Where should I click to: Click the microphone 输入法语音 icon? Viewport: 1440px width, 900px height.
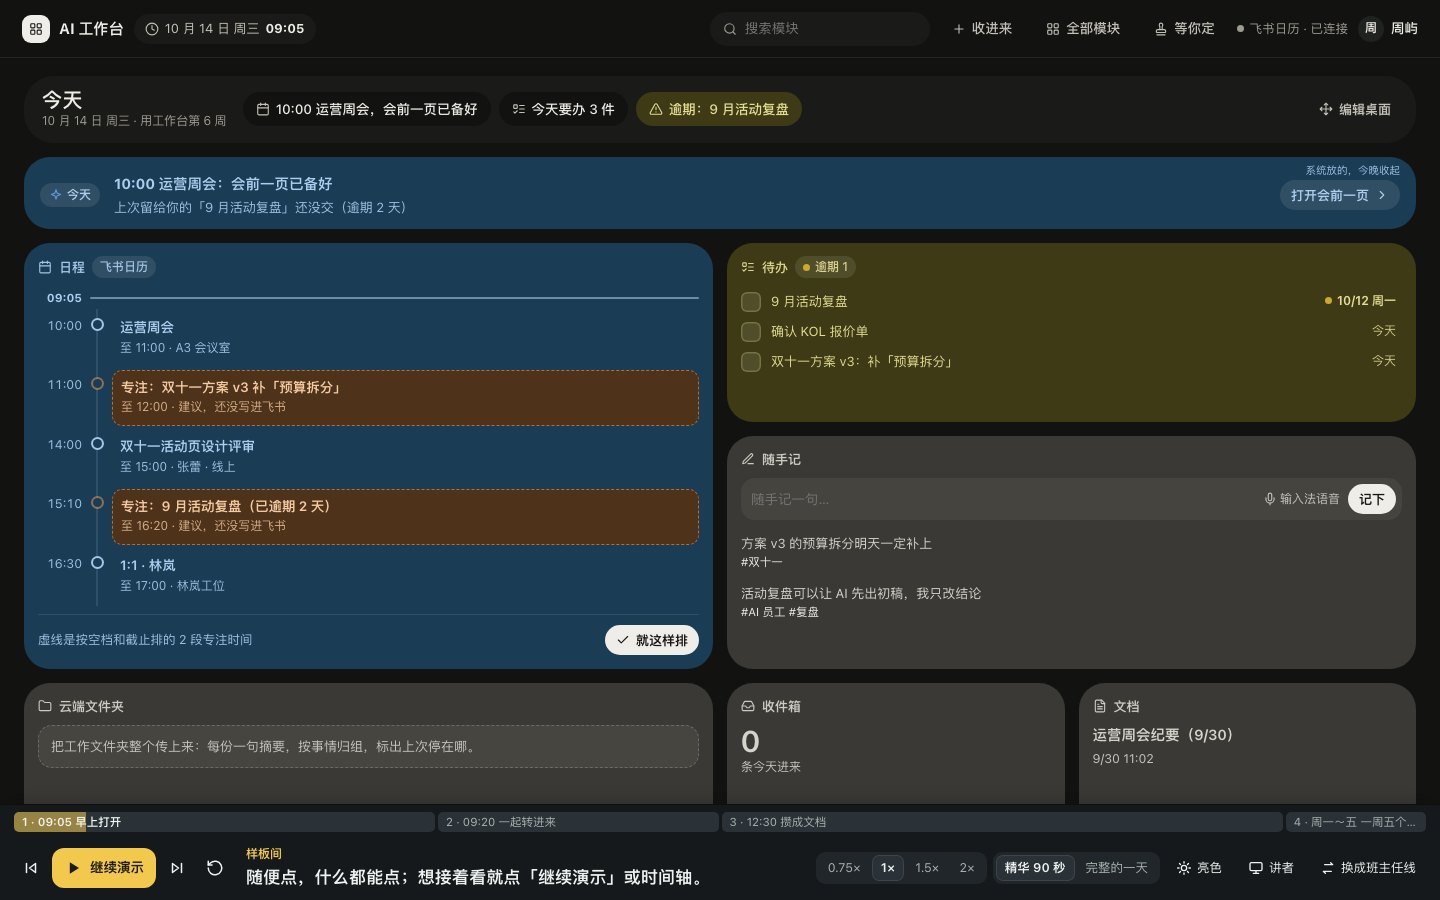click(1269, 499)
